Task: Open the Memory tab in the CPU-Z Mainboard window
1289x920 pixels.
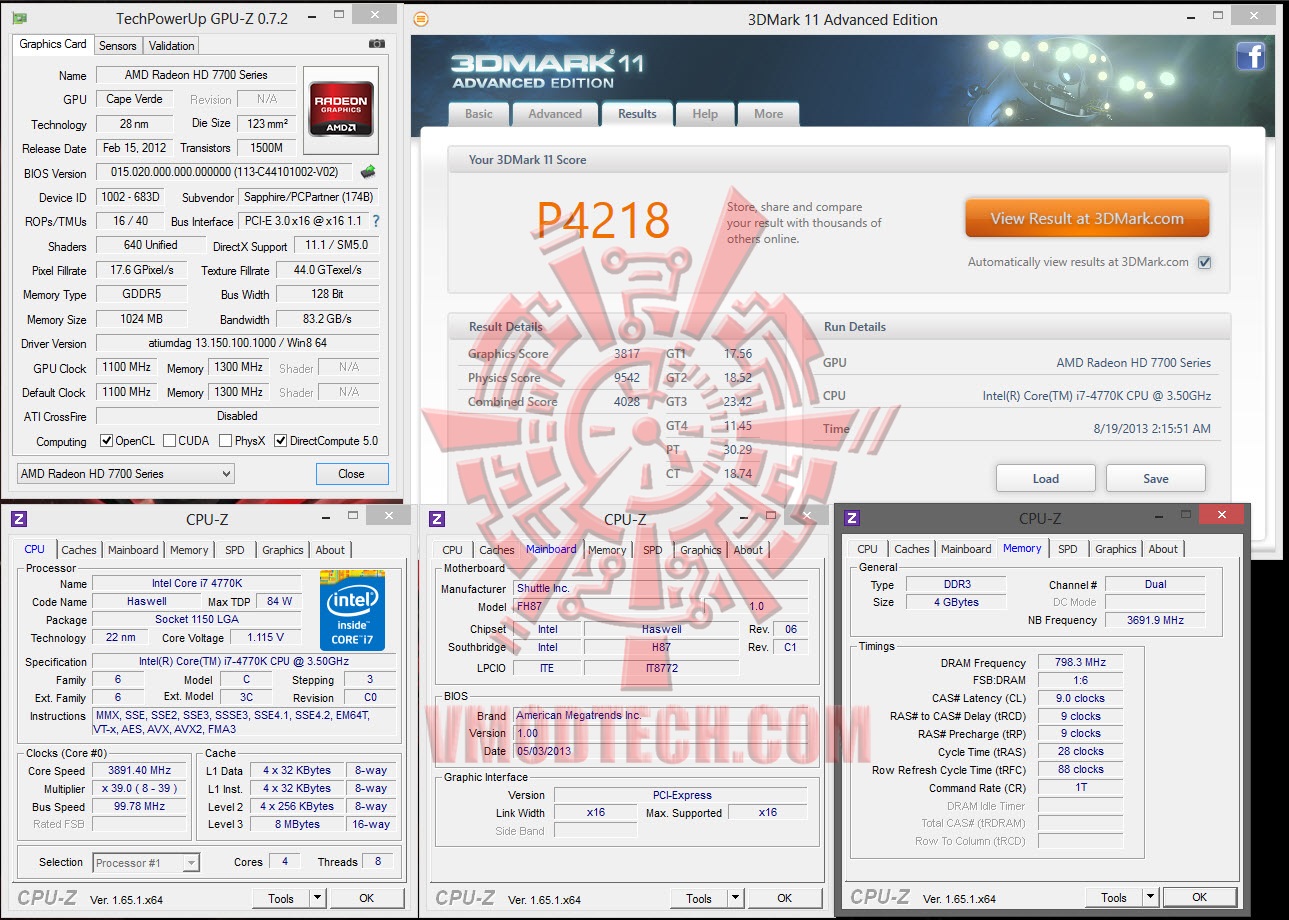Action: 607,550
